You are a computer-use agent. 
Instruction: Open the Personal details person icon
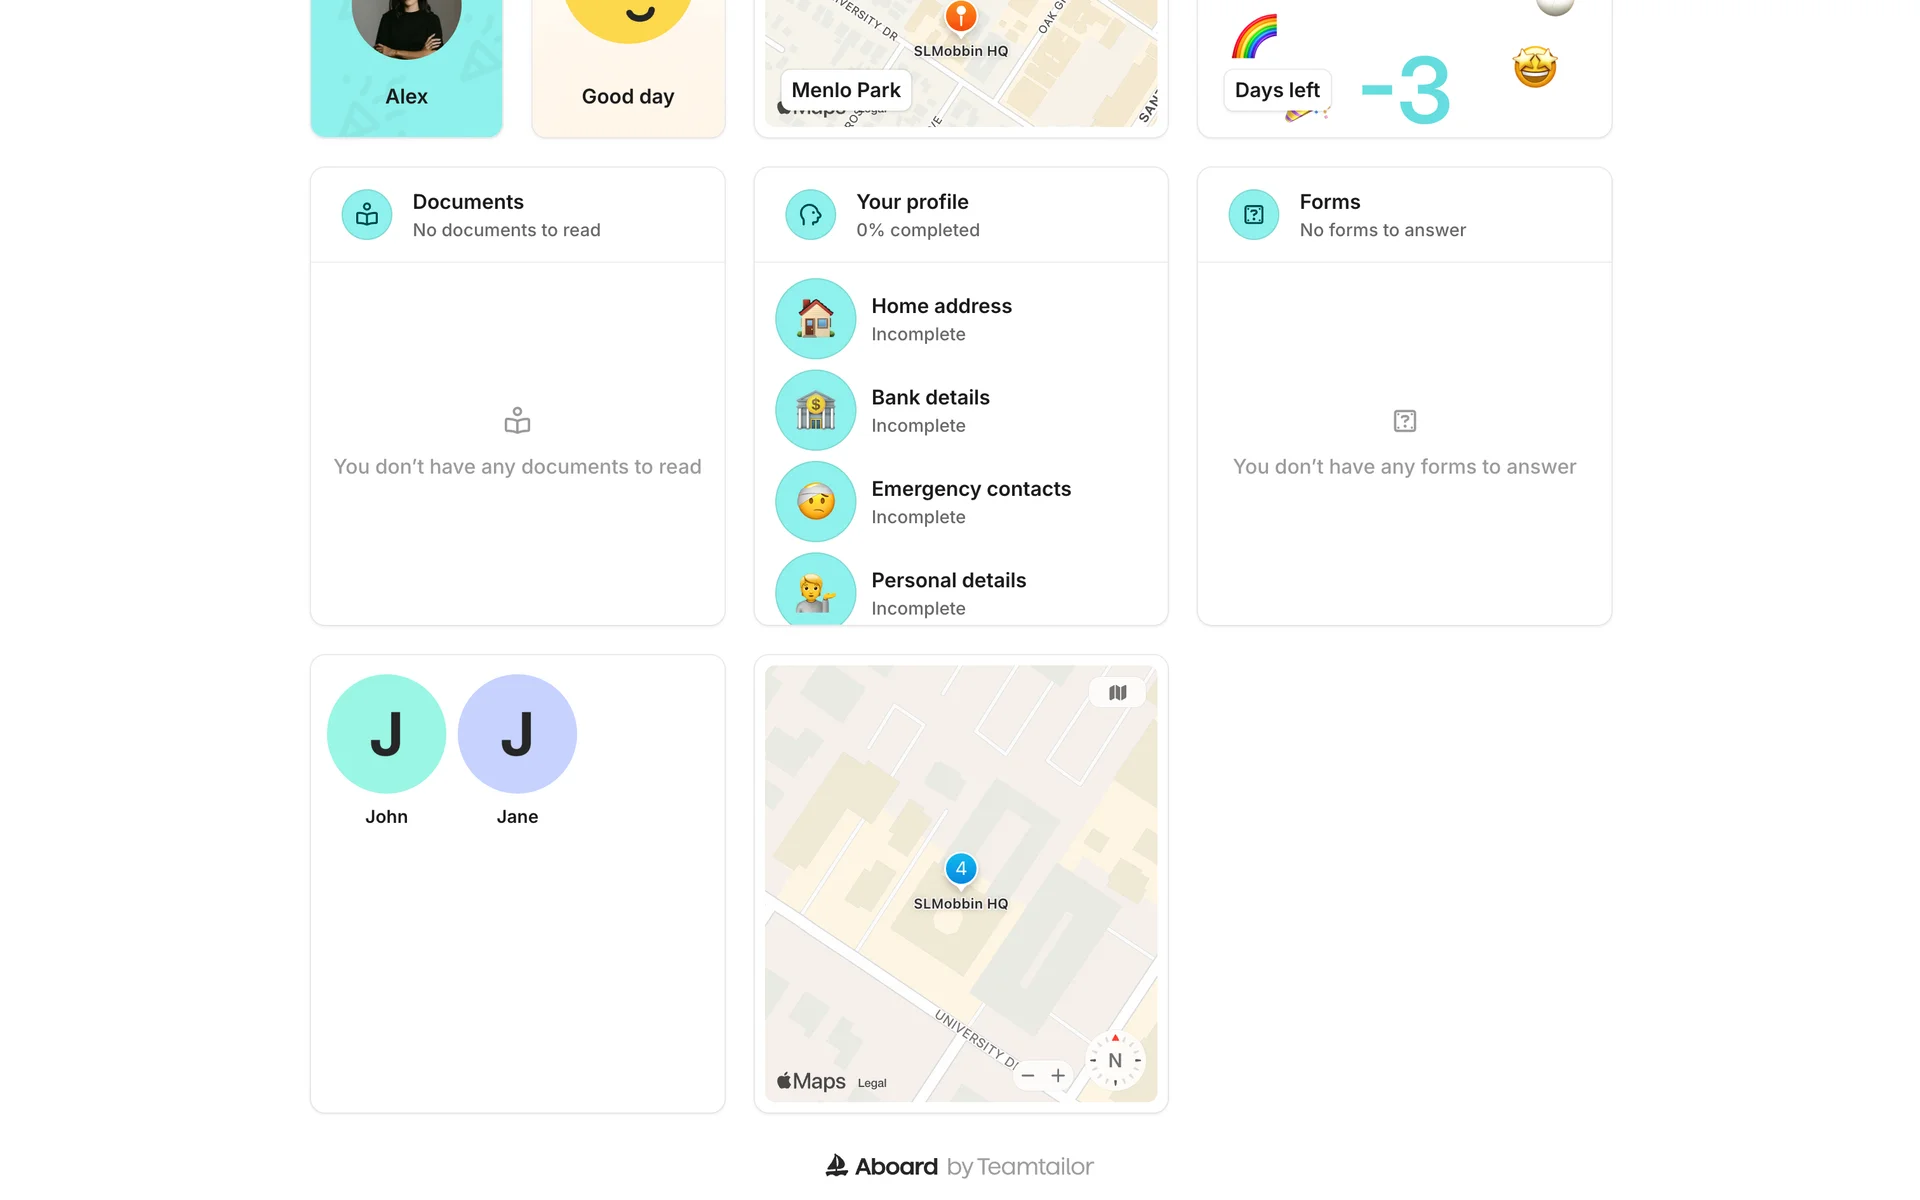[816, 590]
